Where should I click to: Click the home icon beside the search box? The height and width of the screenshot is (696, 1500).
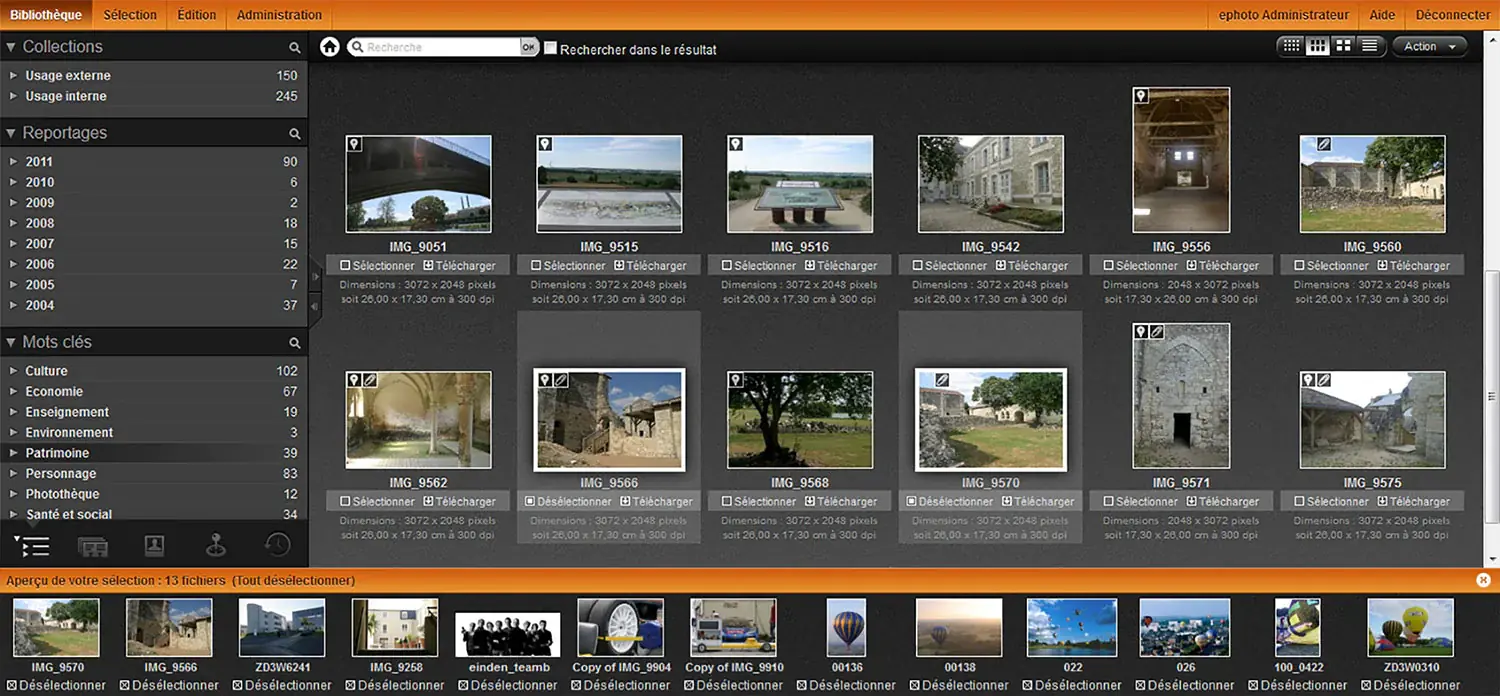[330, 47]
